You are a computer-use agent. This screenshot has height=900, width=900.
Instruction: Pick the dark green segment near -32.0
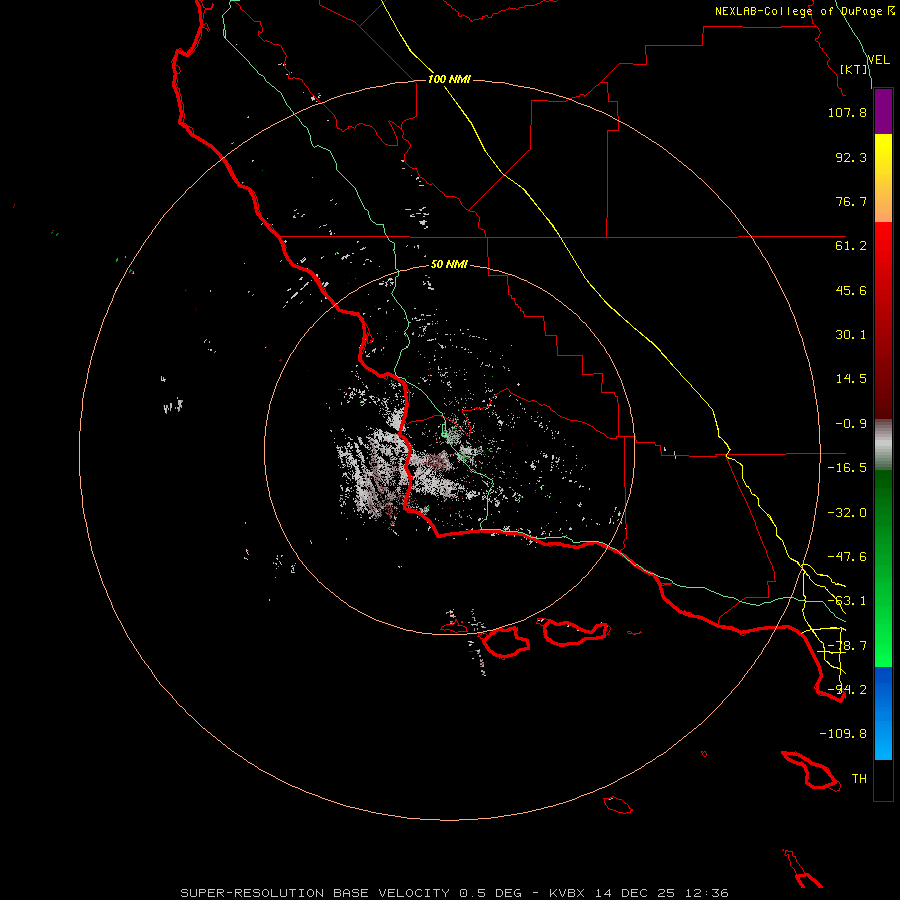click(x=883, y=511)
